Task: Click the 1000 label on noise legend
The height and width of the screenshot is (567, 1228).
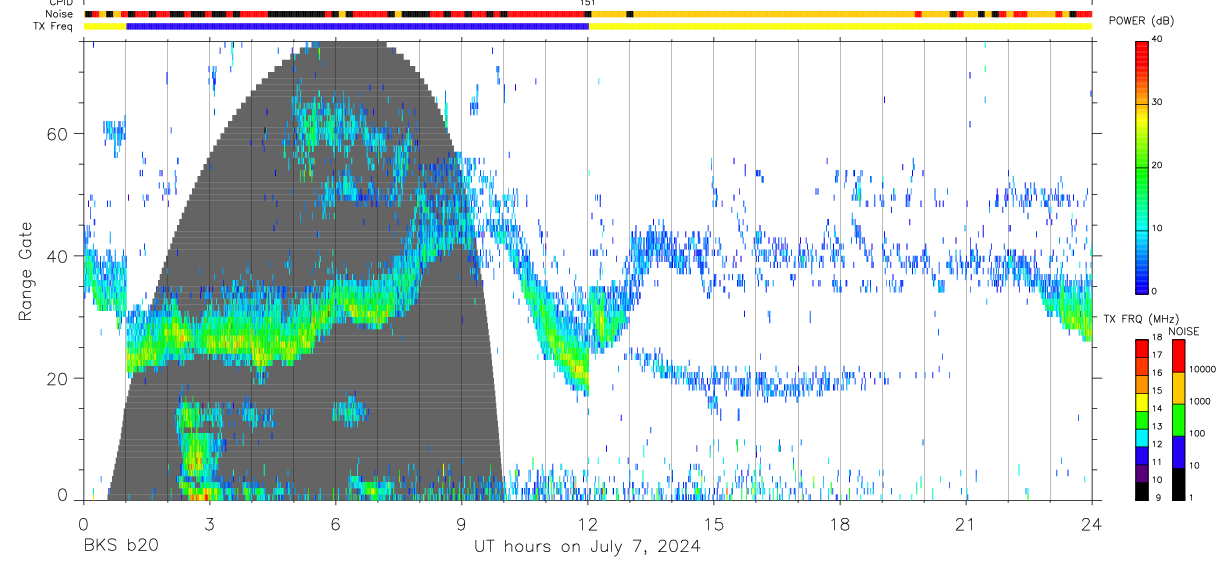Action: point(1199,401)
